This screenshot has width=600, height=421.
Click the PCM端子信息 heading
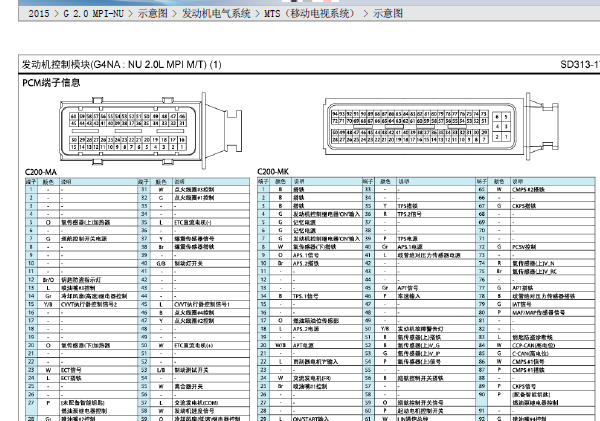point(51,83)
